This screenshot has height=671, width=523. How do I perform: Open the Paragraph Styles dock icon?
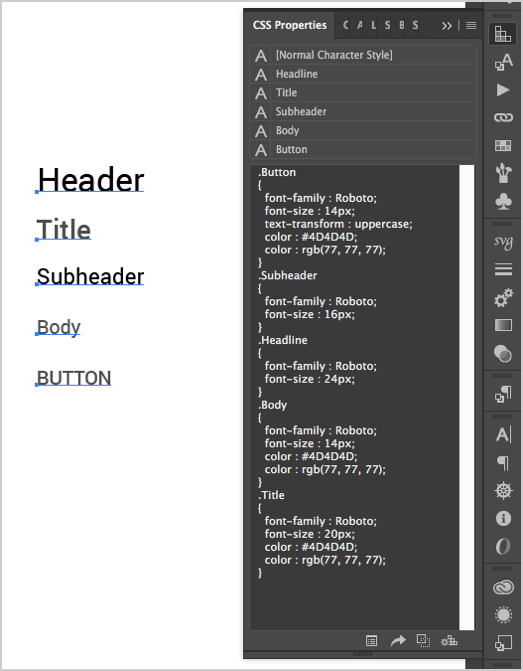click(503, 394)
